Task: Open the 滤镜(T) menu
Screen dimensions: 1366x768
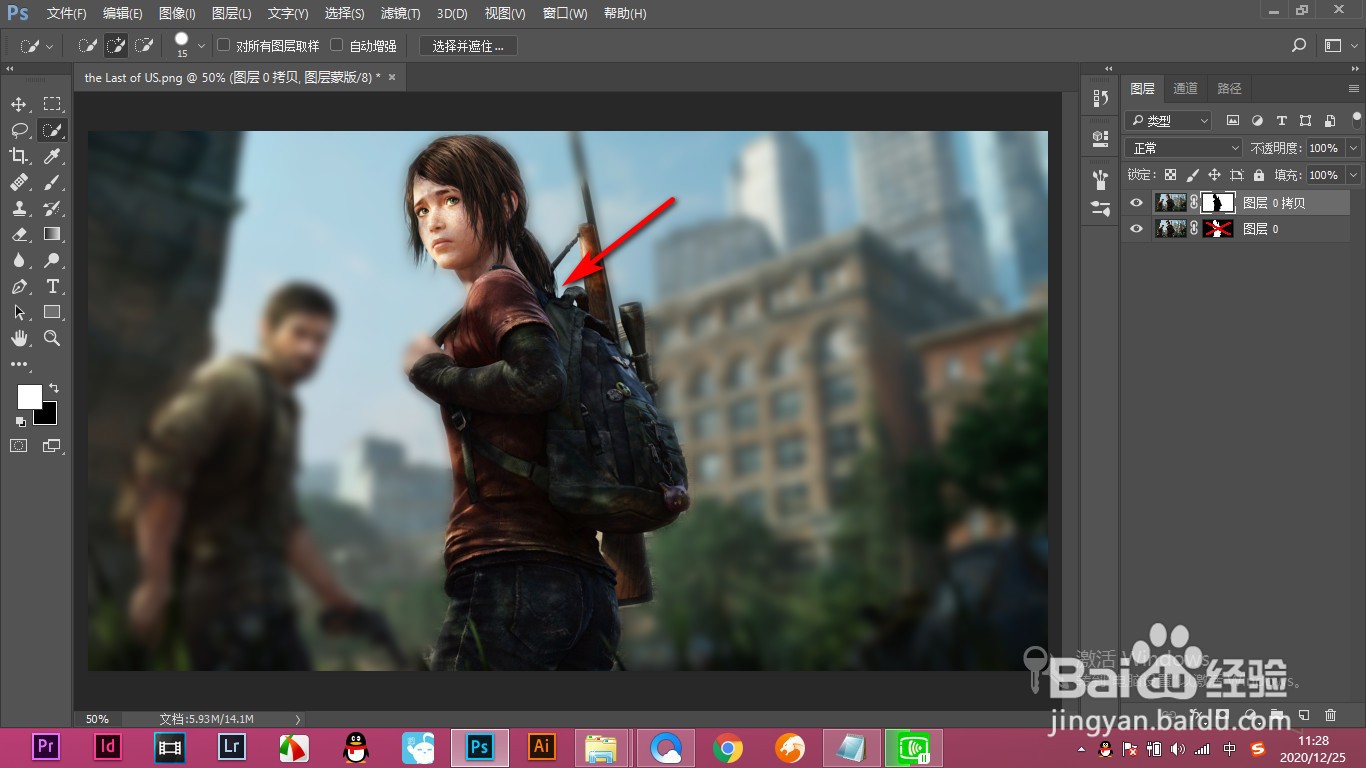Action: pos(401,14)
